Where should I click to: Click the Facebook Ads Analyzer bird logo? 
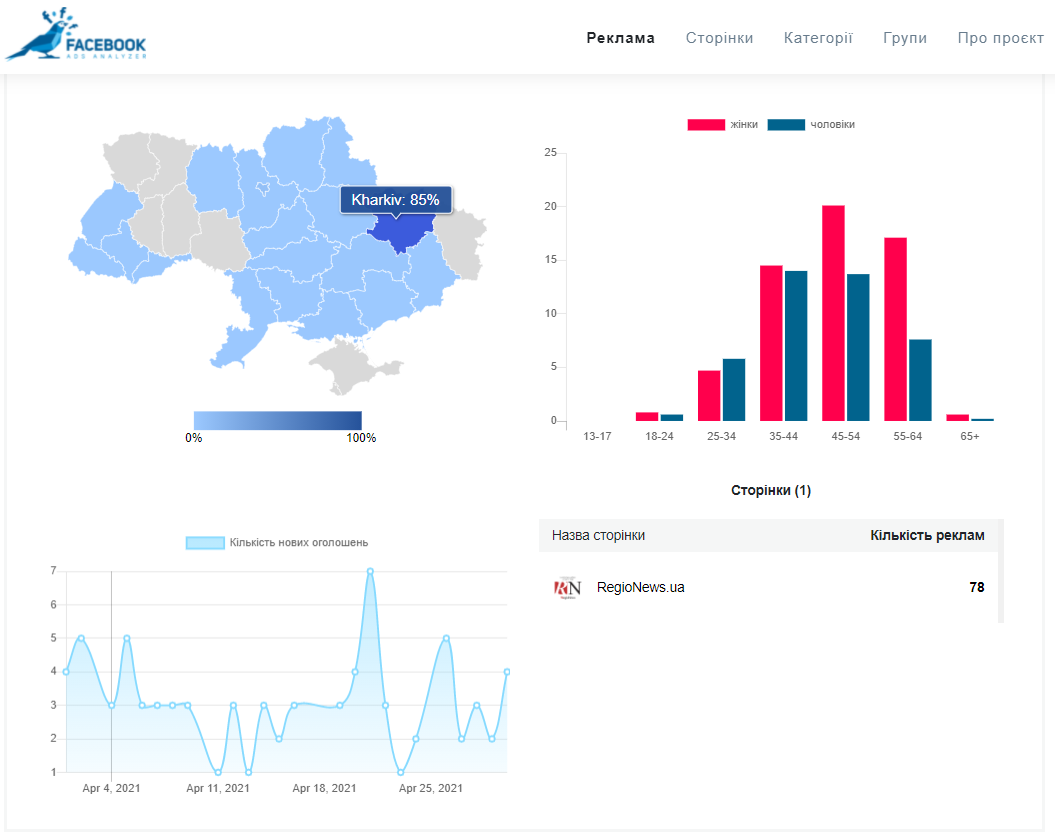(x=75, y=37)
